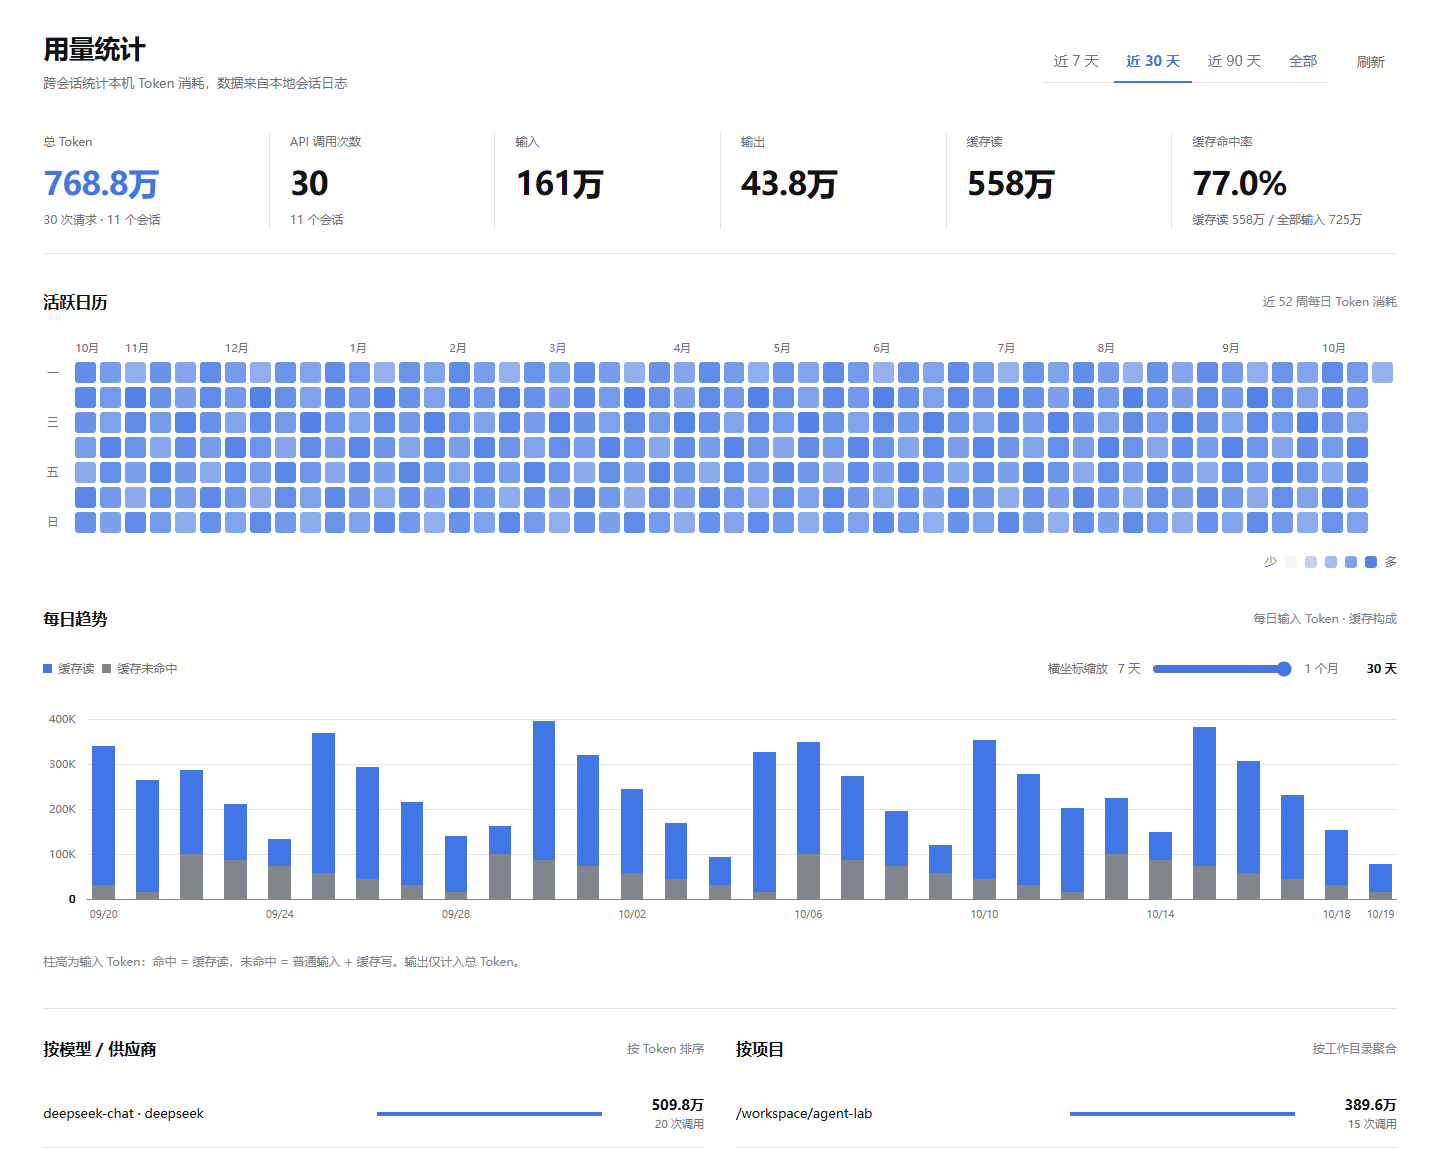The height and width of the screenshot is (1150, 1440).
Task: Click the 每日输入 Token · 缓存构成 caption
Action: point(1325,619)
